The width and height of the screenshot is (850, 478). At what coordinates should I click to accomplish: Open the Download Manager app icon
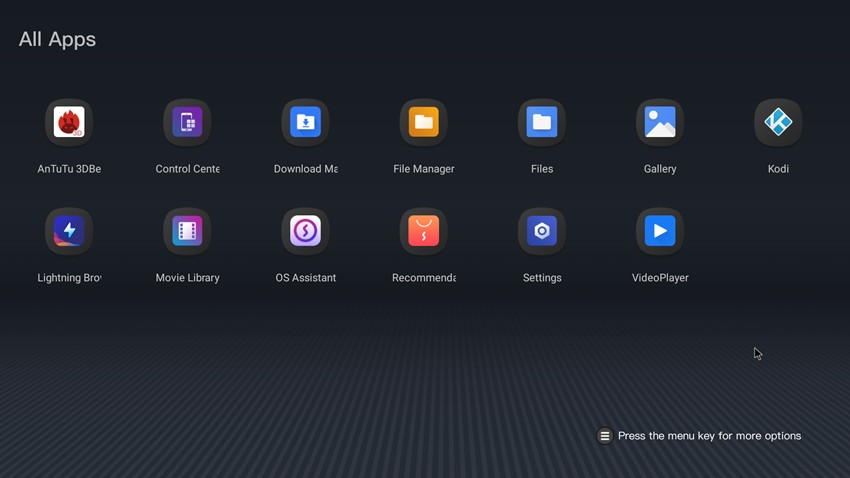tap(305, 123)
